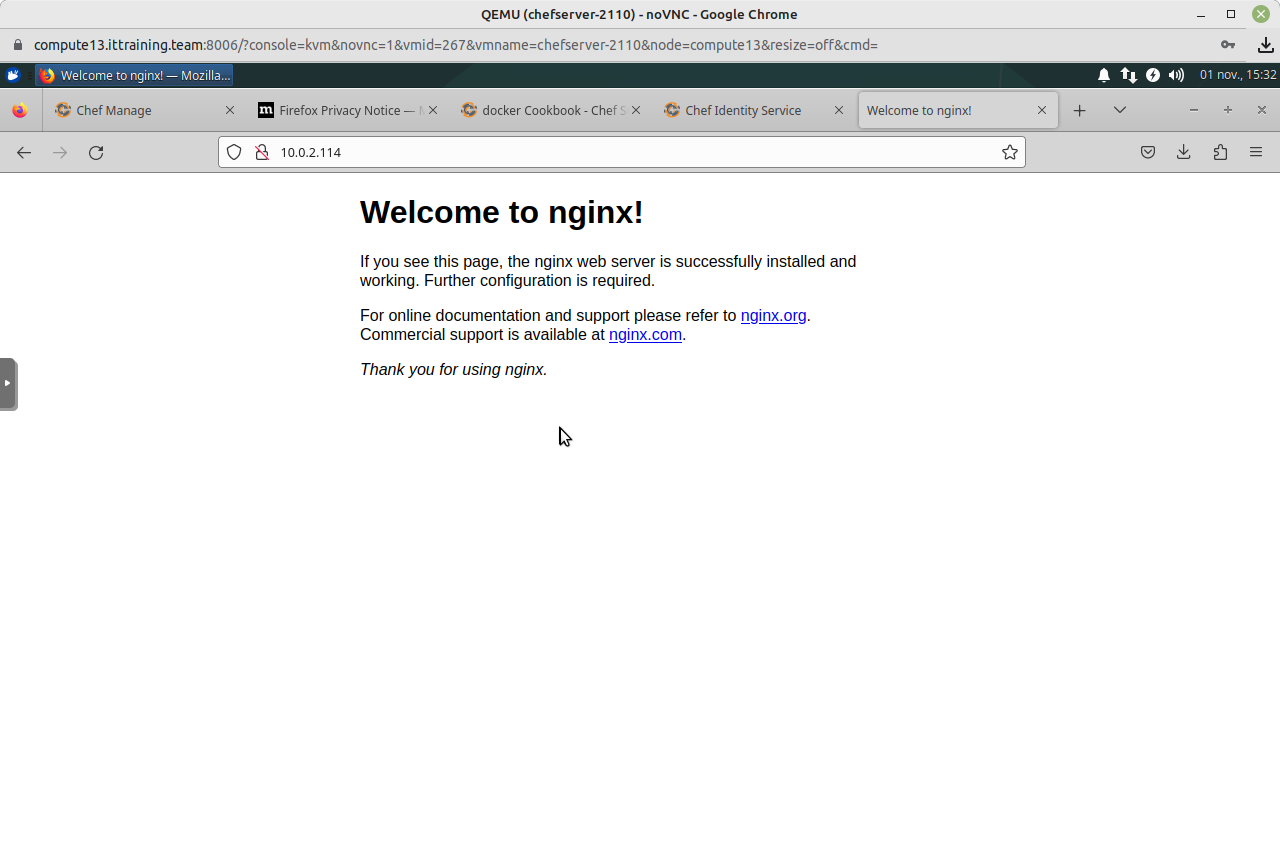This screenshot has height=863, width=1280.
Task: Go back to the previous page
Action: 24,152
